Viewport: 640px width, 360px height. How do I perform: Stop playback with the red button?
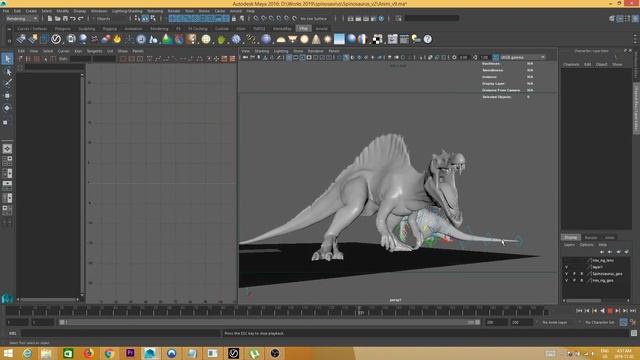610,311
